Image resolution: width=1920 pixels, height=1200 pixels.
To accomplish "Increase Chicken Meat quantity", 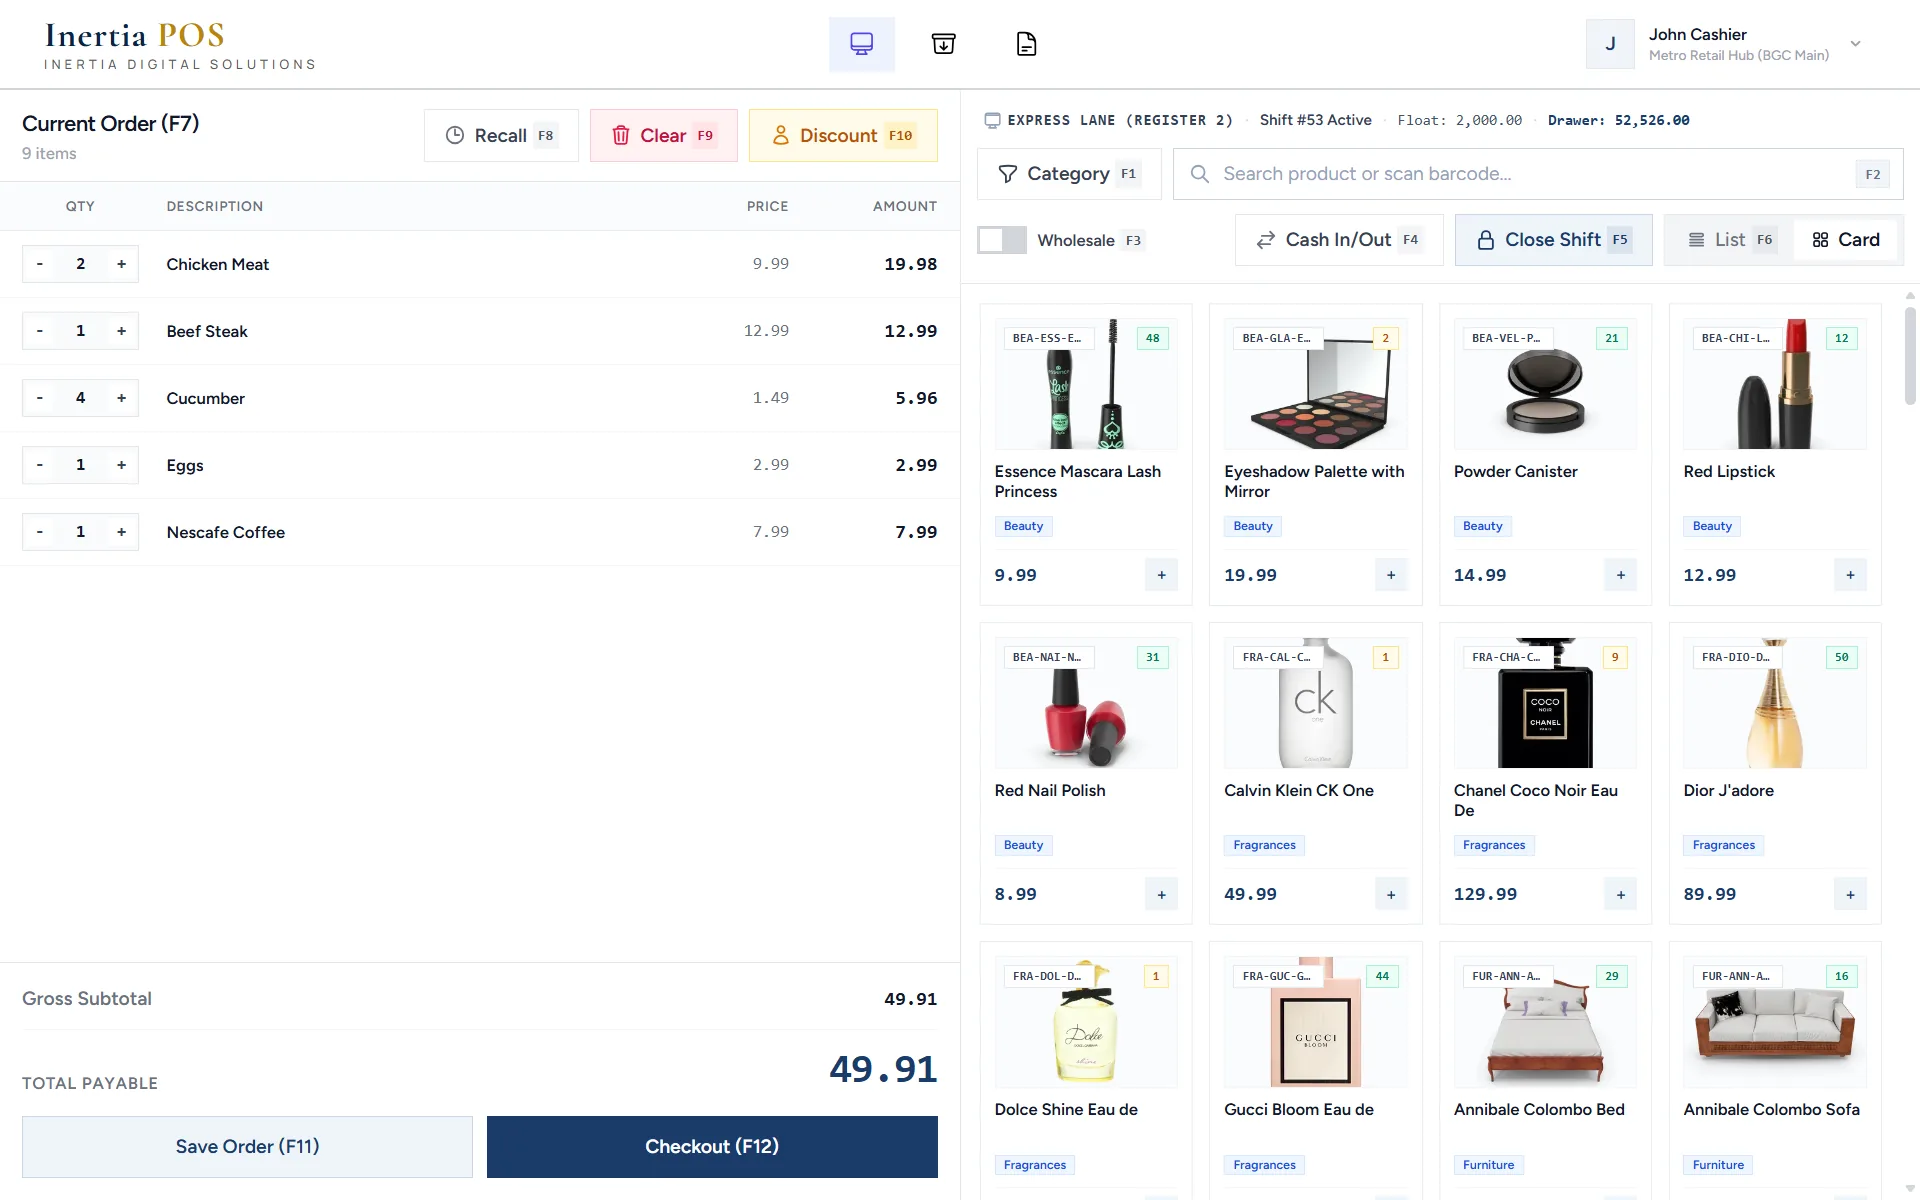I will [121, 264].
